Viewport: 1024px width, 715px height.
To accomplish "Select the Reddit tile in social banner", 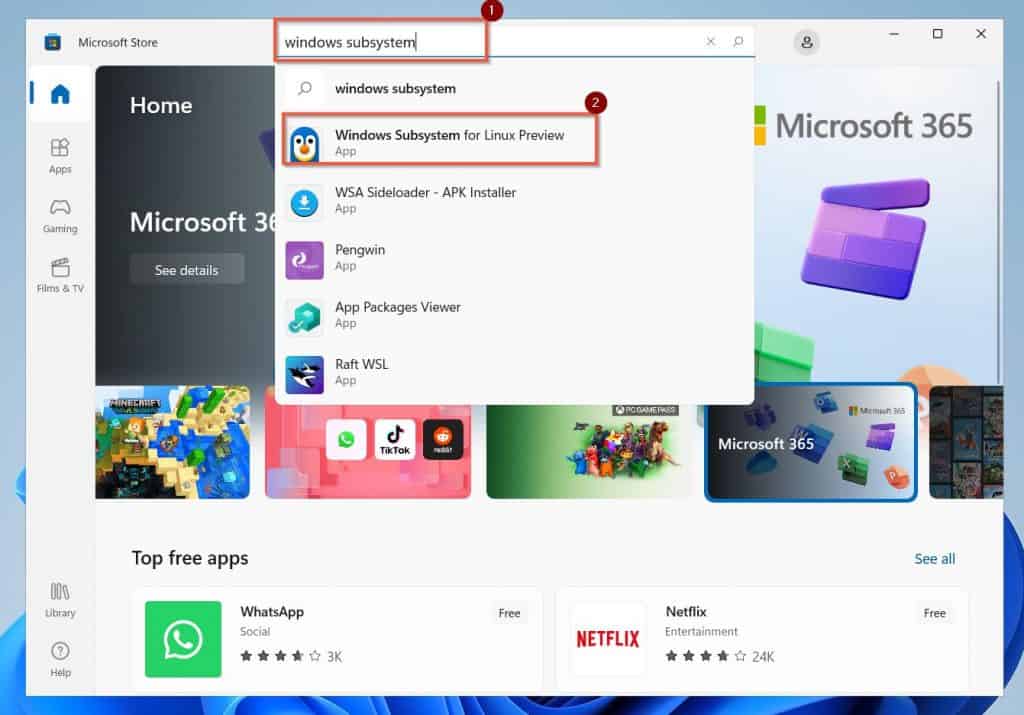I will point(443,439).
